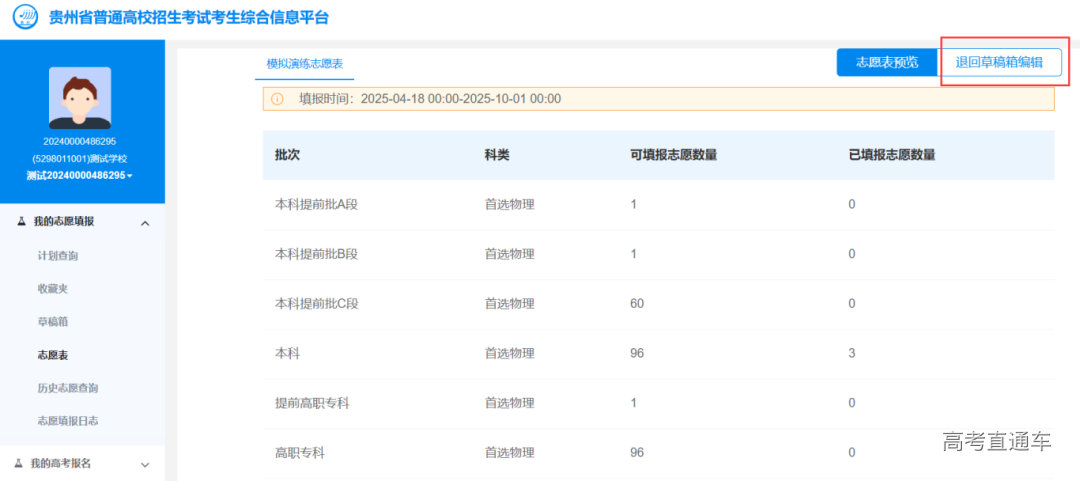
Task: Open 历史志愿查询 in the sidebar
Action: pyautogui.click(x=67, y=388)
